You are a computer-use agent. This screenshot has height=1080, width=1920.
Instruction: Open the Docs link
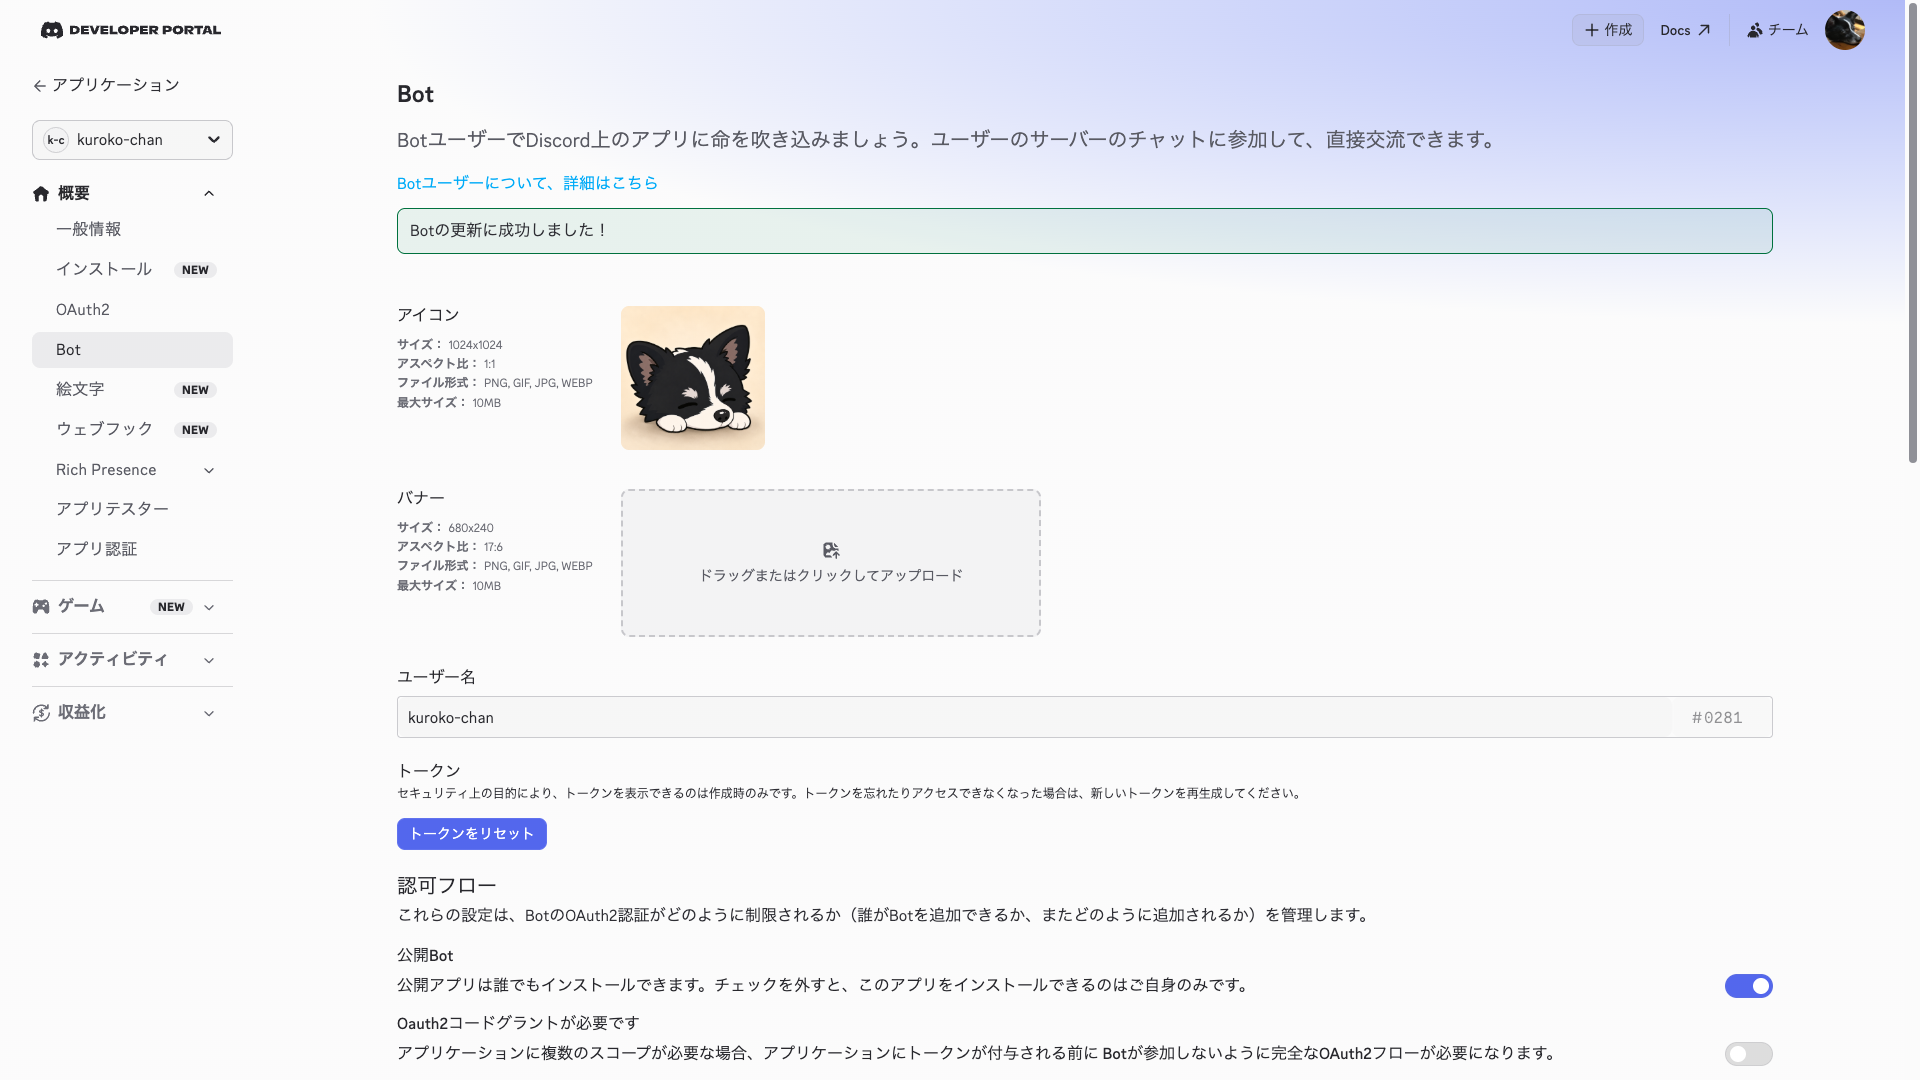tap(1685, 30)
